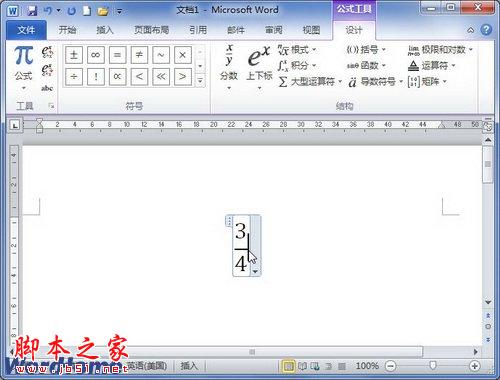Open zoom dialog from 100% label
500x380 pixels.
(367, 366)
